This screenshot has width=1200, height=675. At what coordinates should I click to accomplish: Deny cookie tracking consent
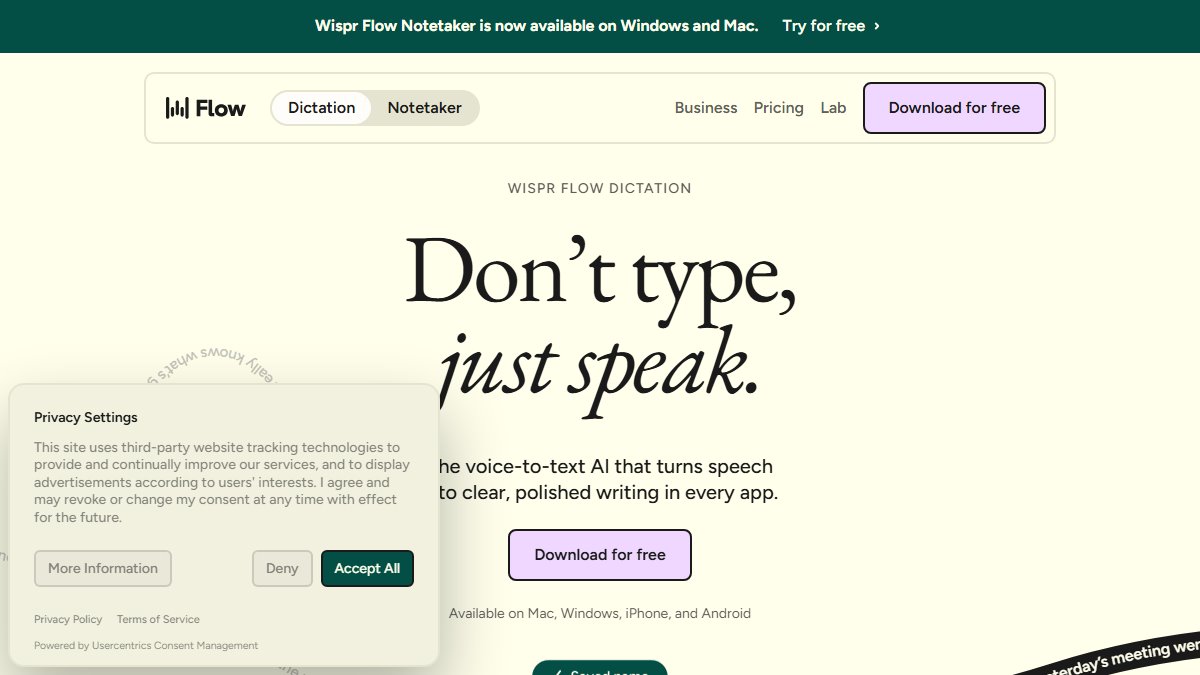pos(282,568)
